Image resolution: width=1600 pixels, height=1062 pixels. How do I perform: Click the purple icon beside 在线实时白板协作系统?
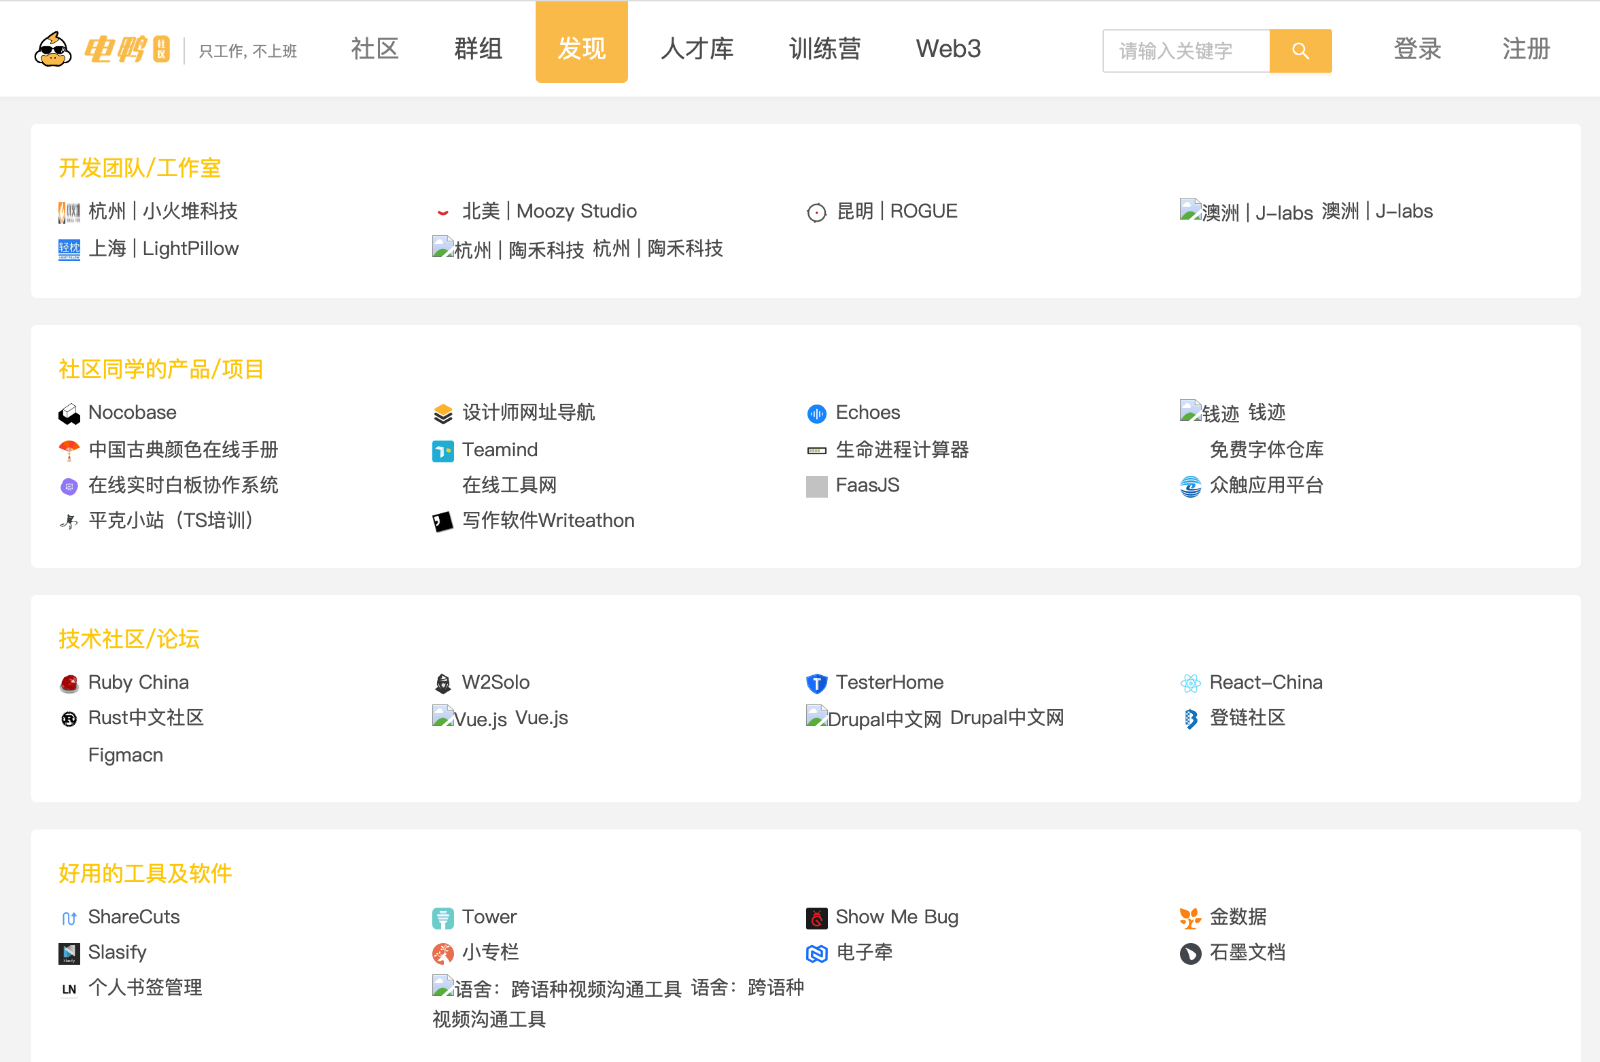tap(69, 487)
